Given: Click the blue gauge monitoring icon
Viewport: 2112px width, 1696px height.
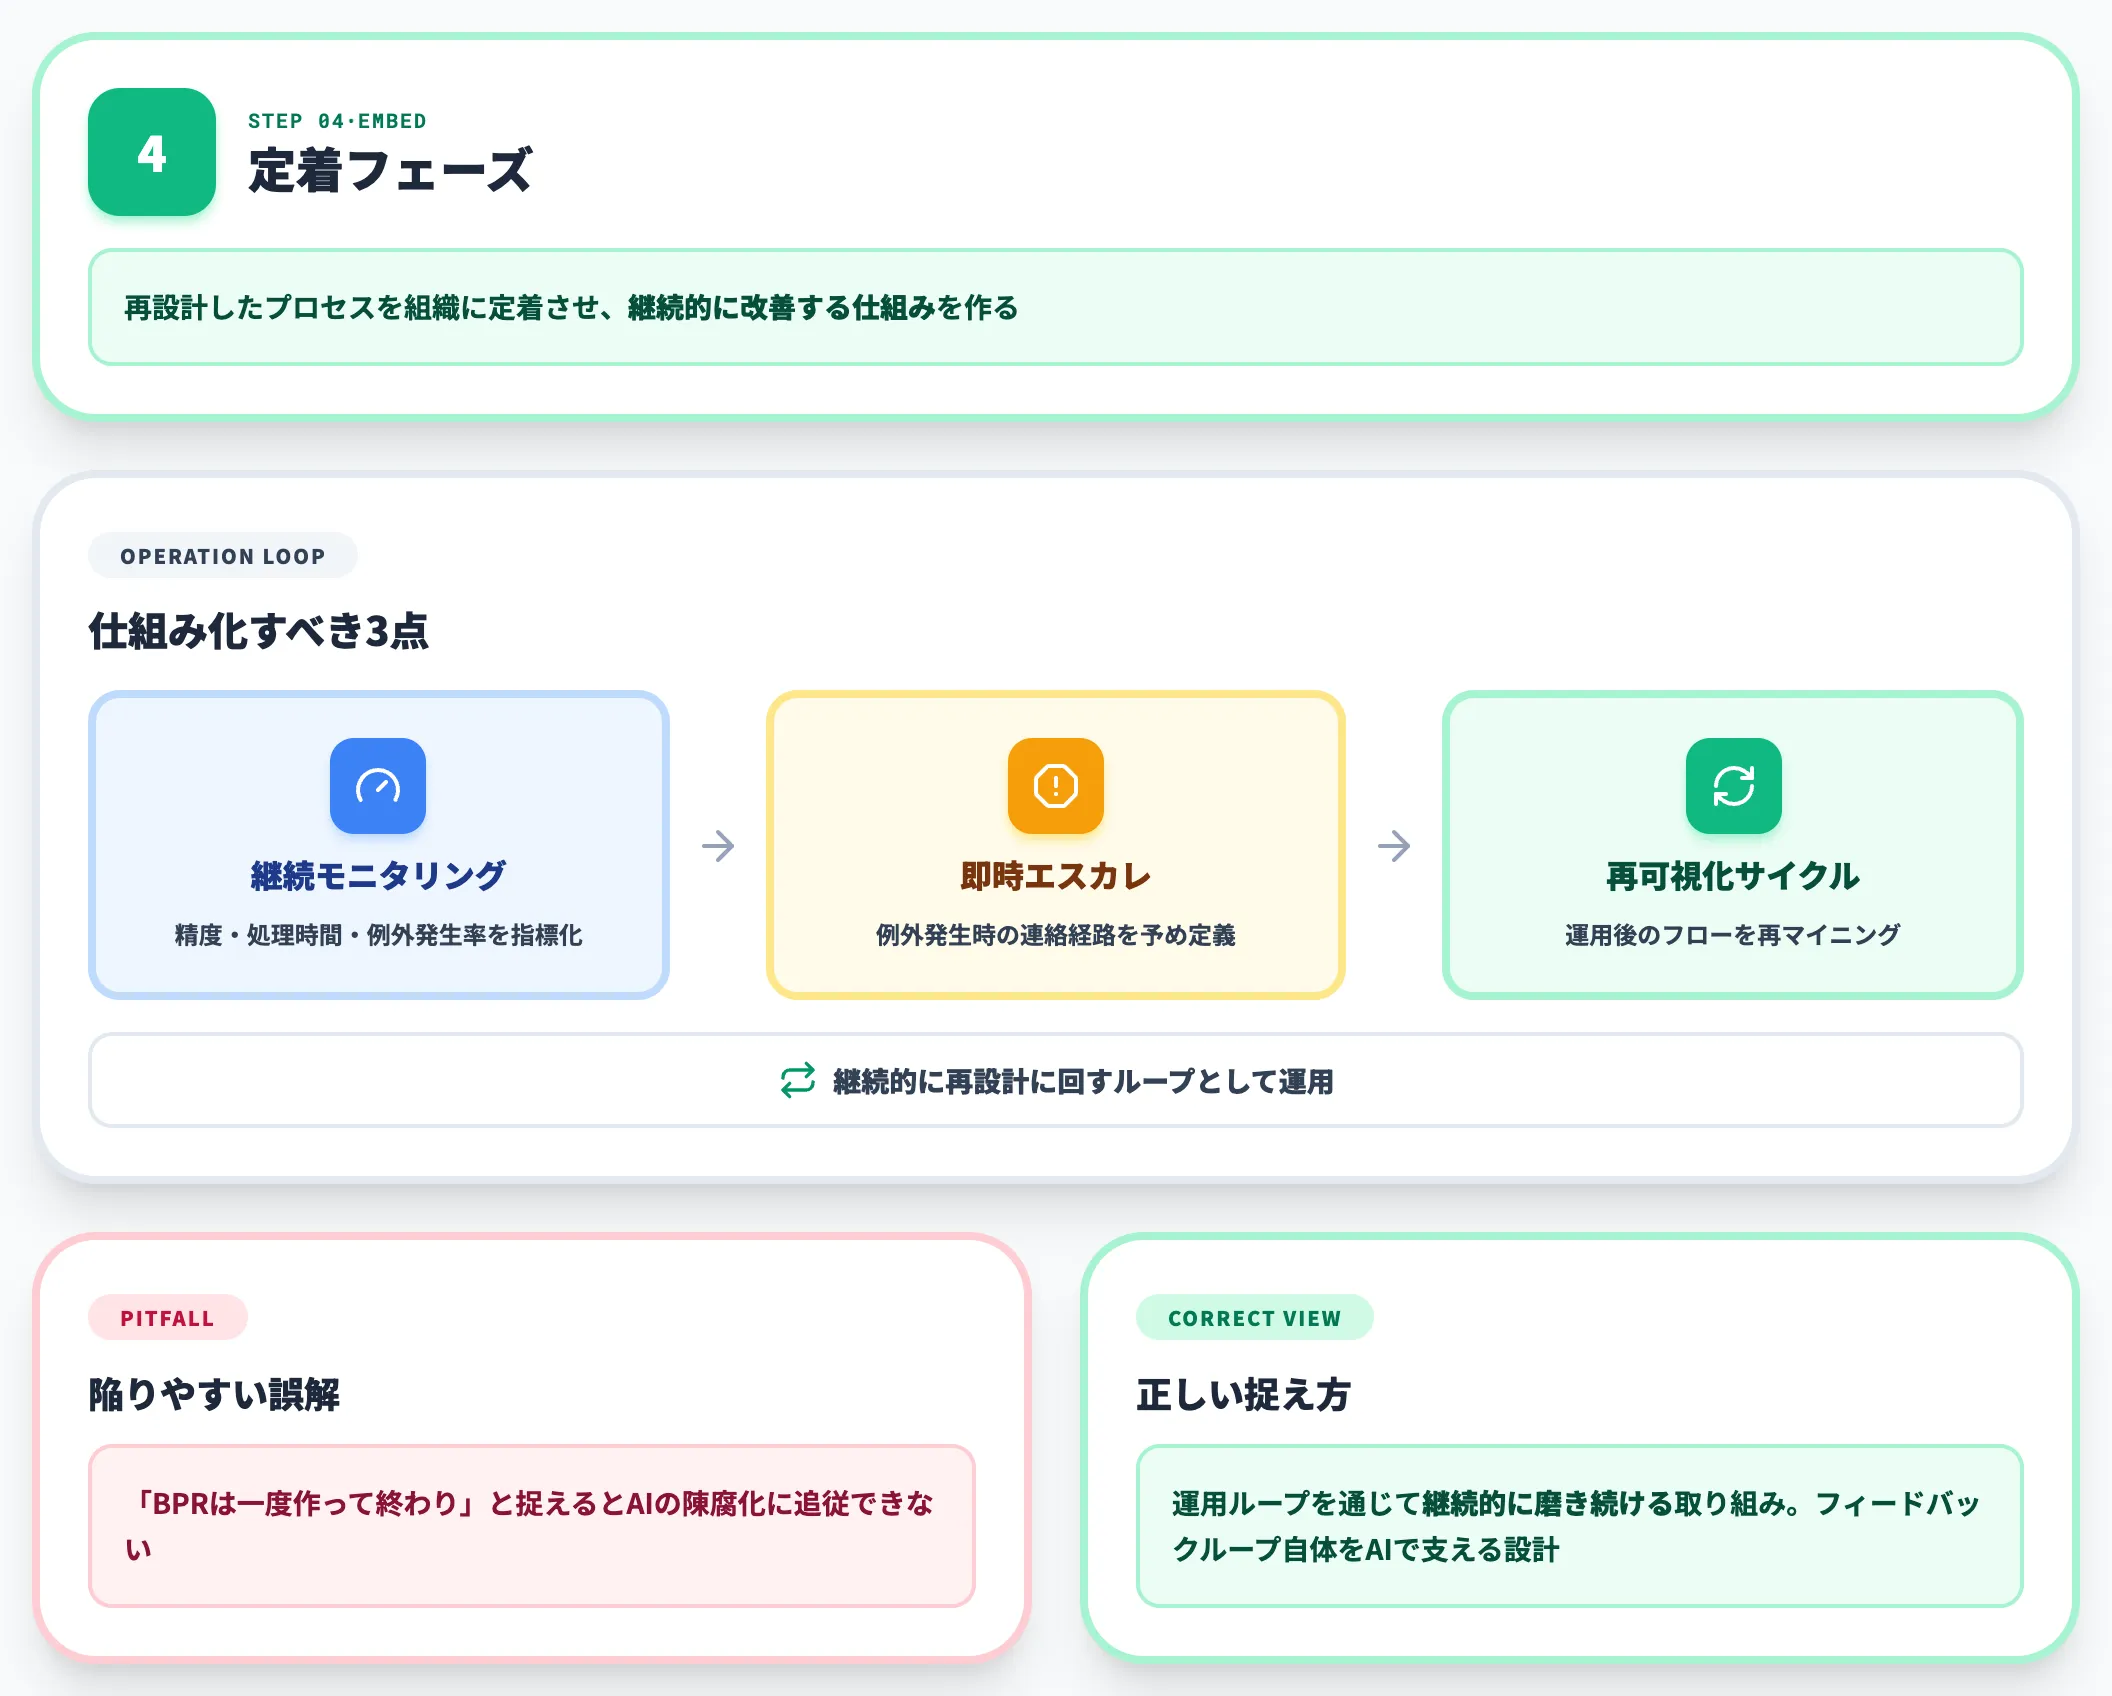Looking at the screenshot, I should [x=378, y=786].
